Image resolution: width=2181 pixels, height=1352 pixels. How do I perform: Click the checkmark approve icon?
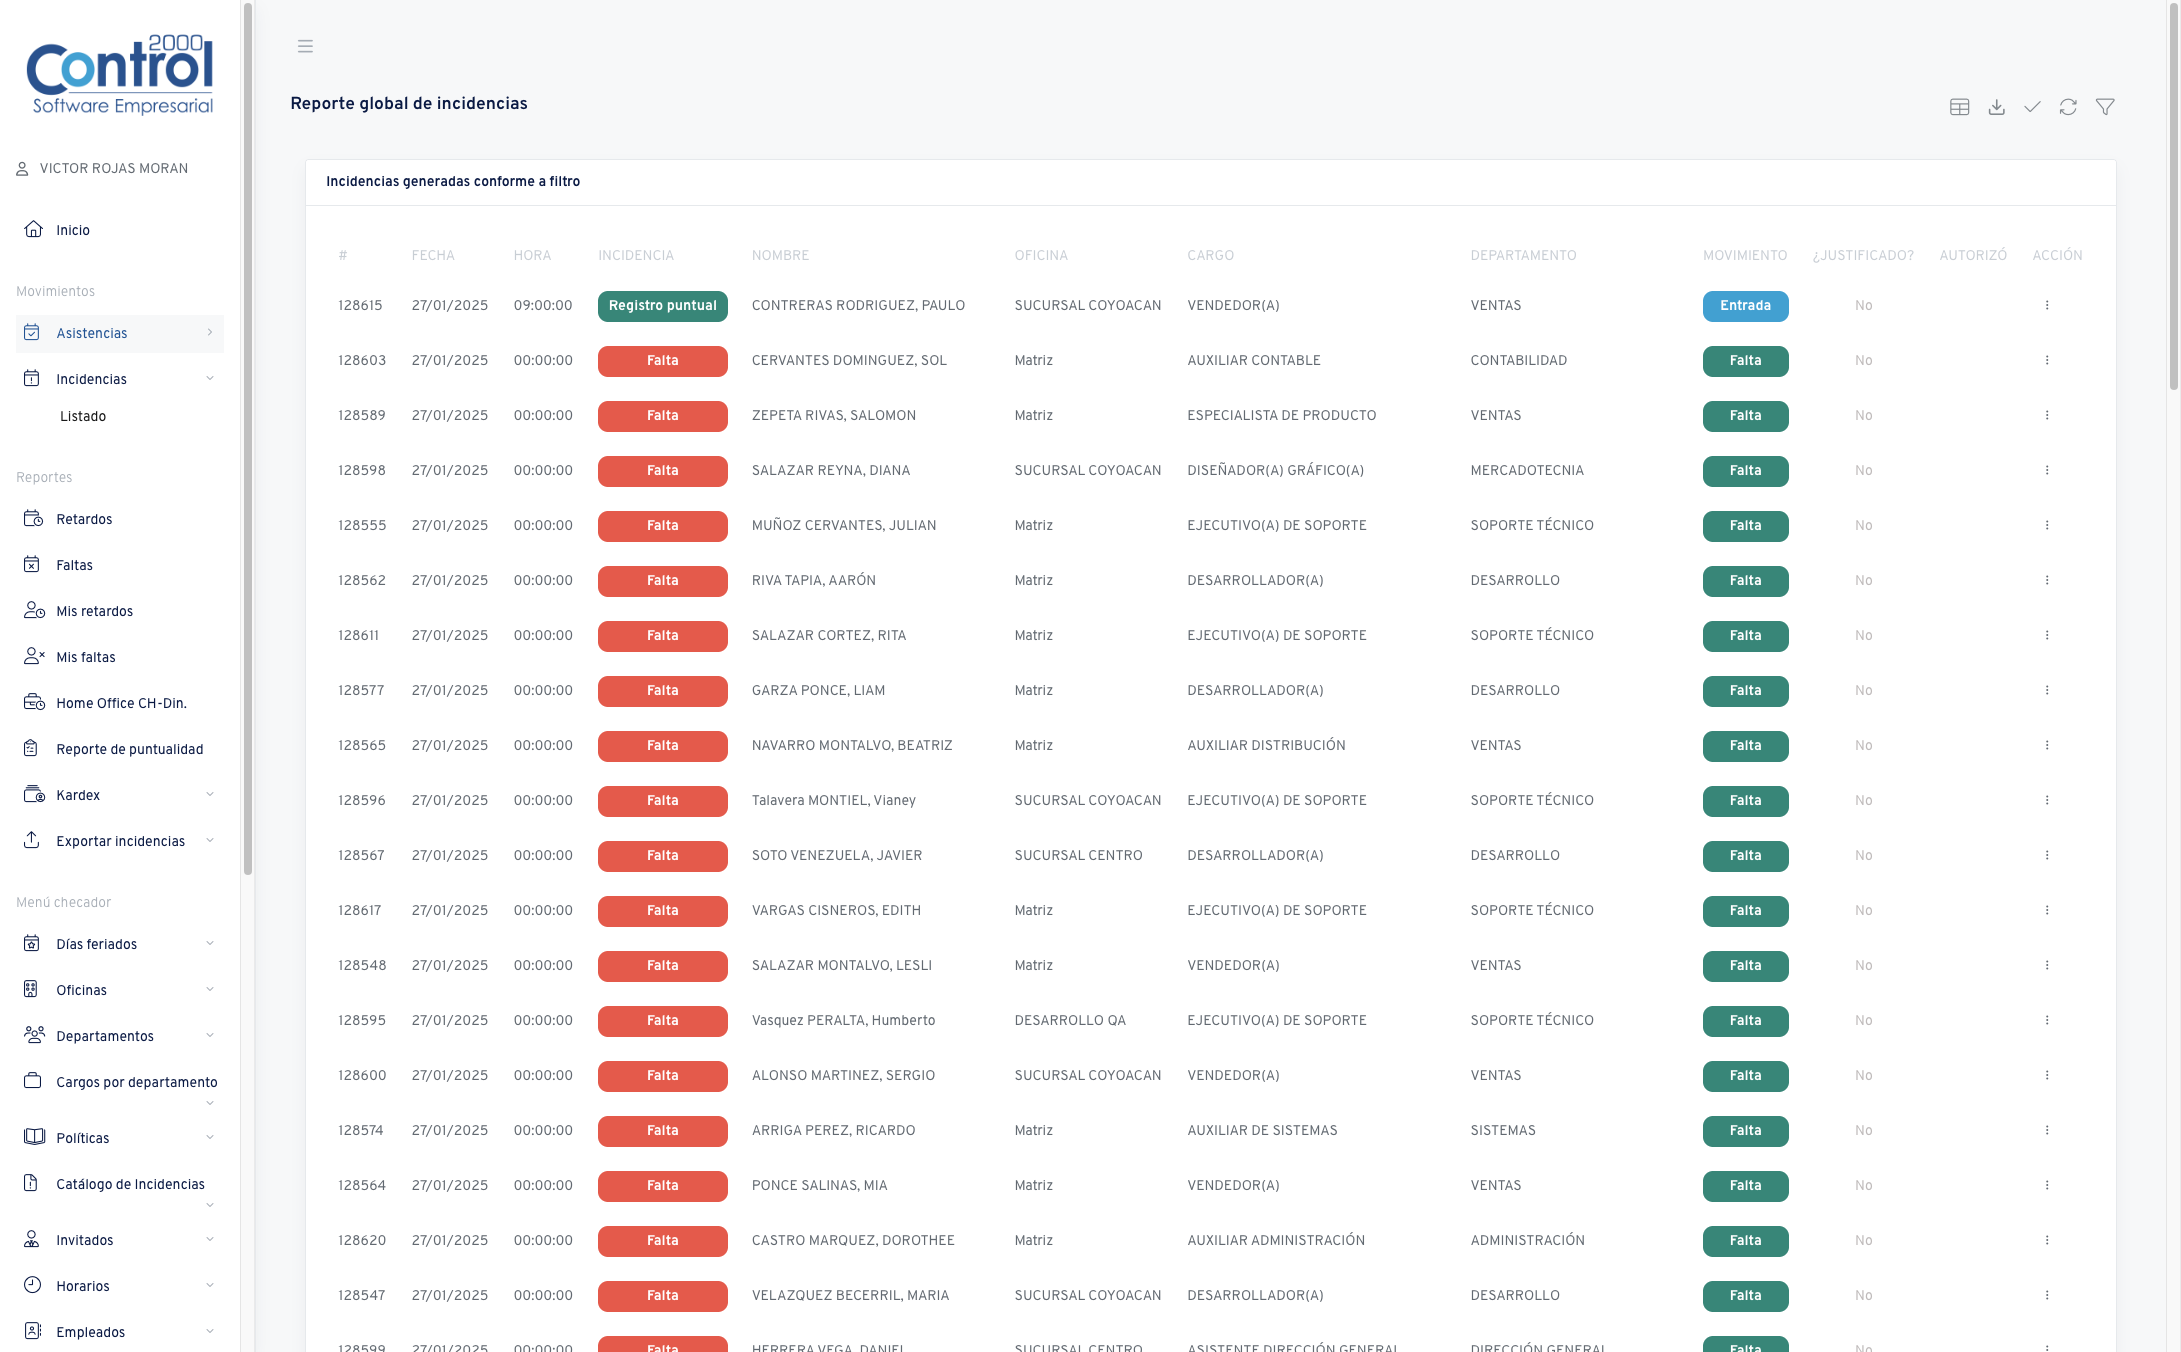pyautogui.click(x=2032, y=107)
